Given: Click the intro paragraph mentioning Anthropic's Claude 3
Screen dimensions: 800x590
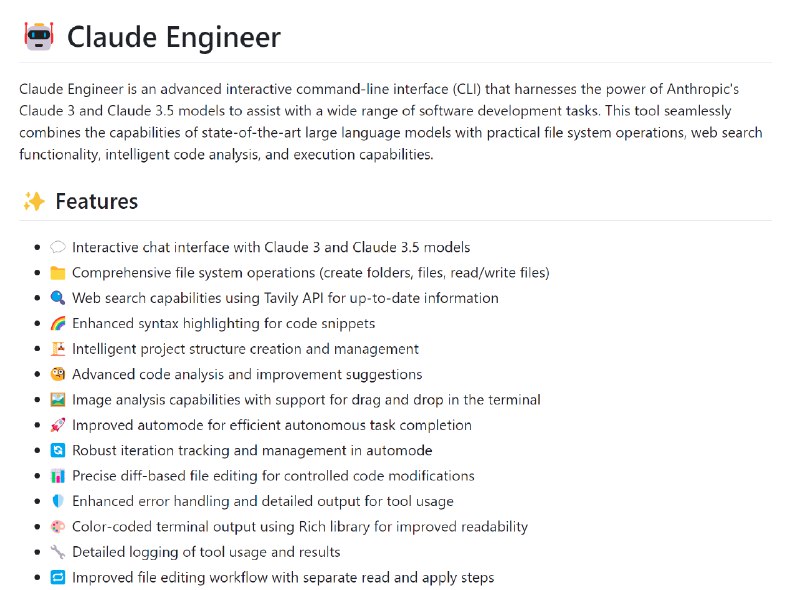Looking at the screenshot, I should 391,122.
